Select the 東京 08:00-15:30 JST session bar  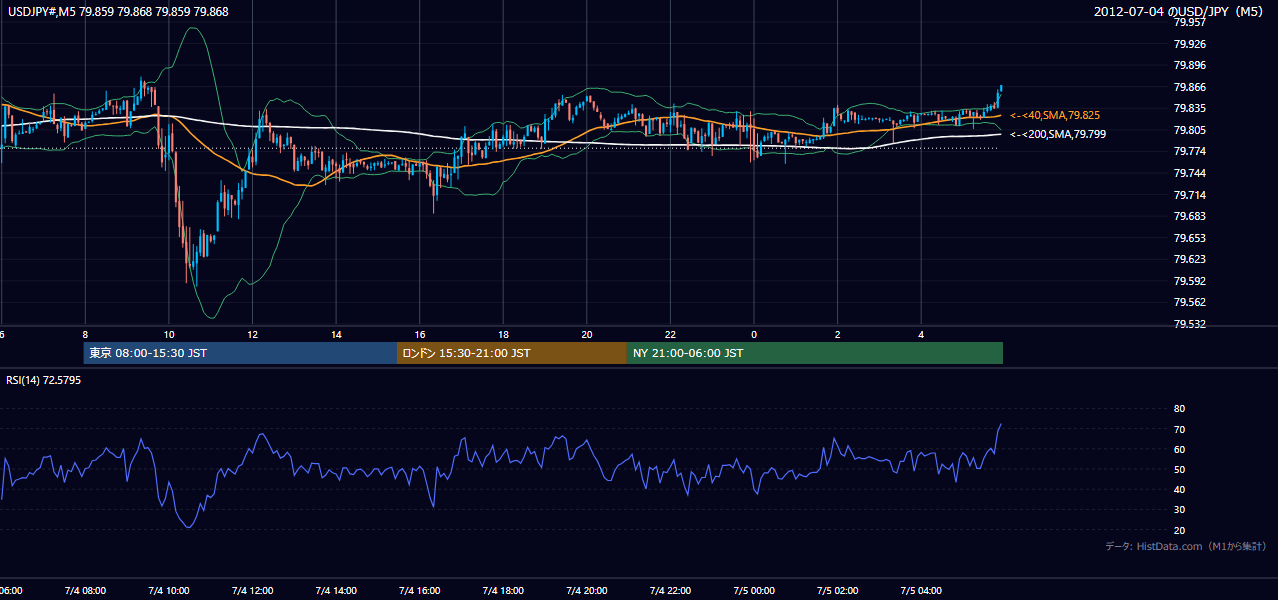coord(240,353)
